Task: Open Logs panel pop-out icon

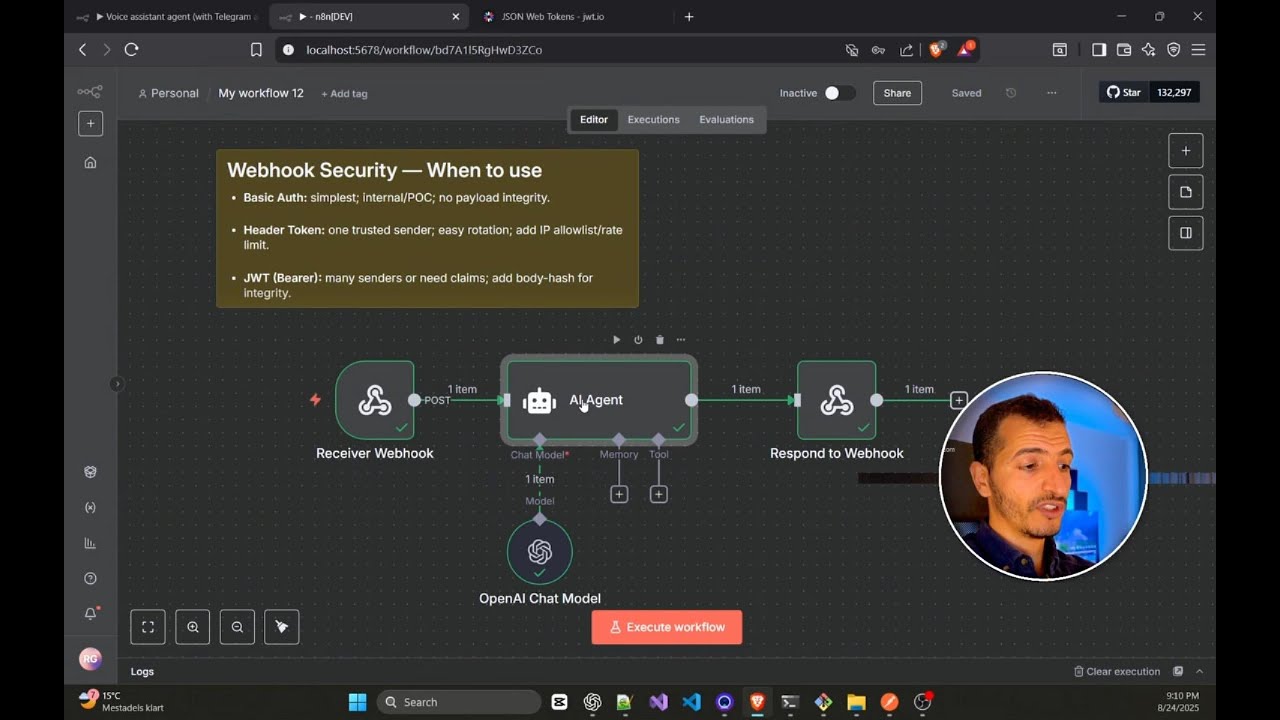Action: coord(1178,671)
